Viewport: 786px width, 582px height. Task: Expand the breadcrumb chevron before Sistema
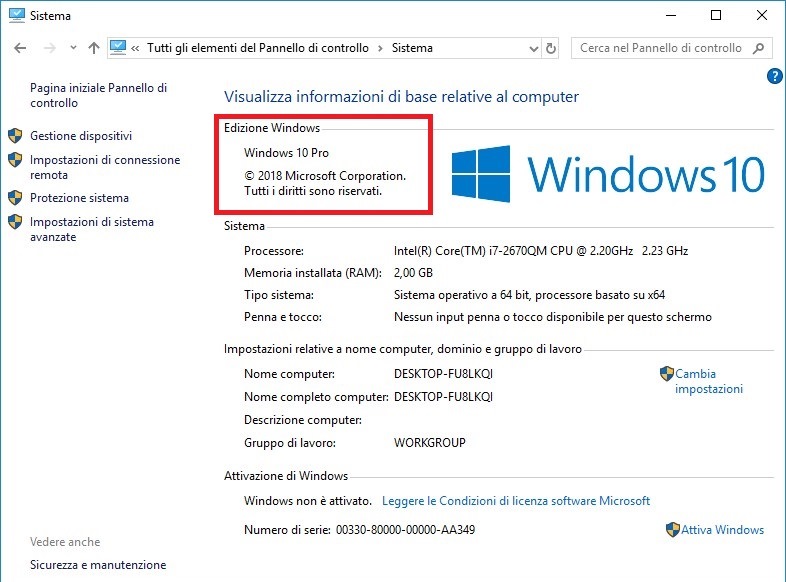(380, 48)
